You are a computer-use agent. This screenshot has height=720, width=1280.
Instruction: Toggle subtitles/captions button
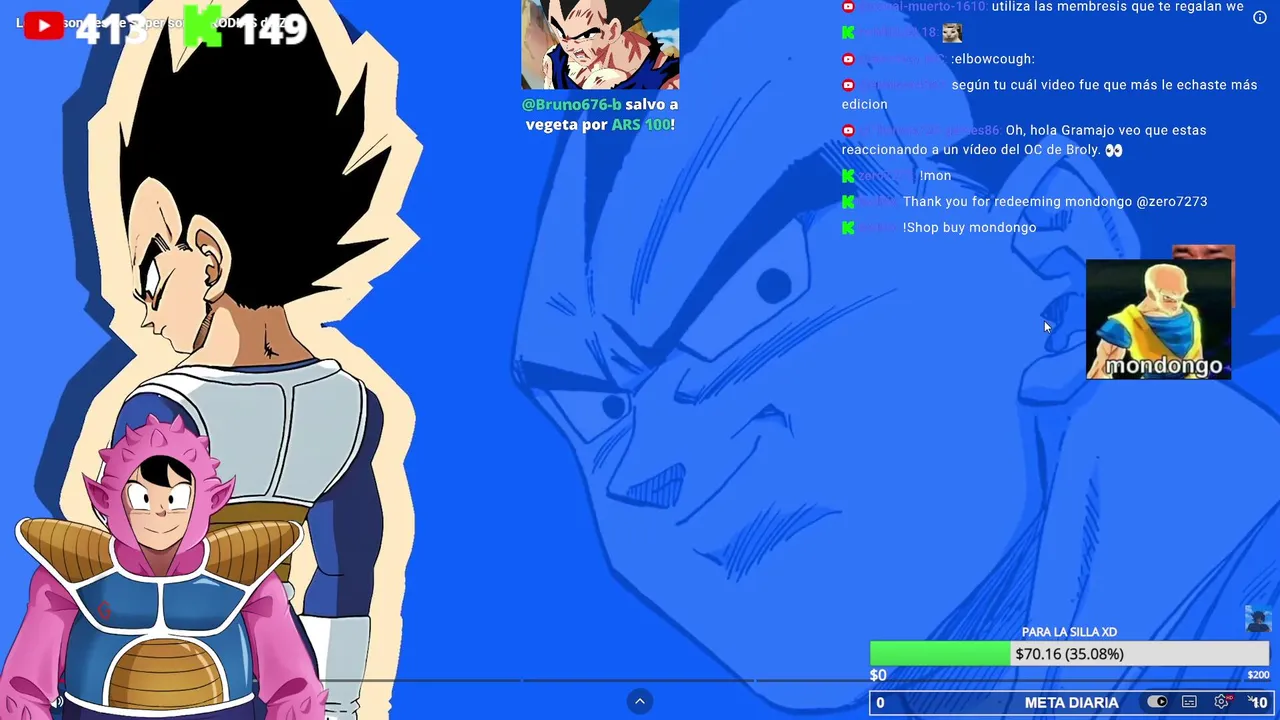[x=1189, y=702]
